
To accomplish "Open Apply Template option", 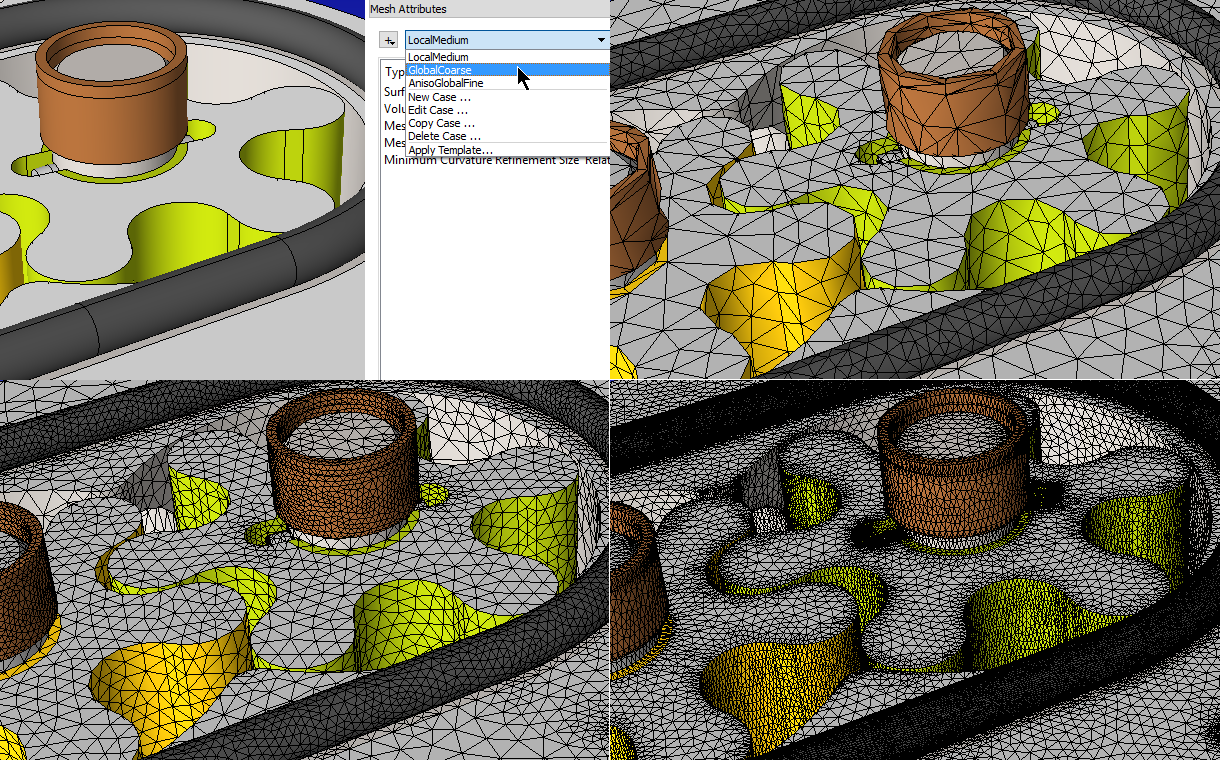I will (450, 150).
